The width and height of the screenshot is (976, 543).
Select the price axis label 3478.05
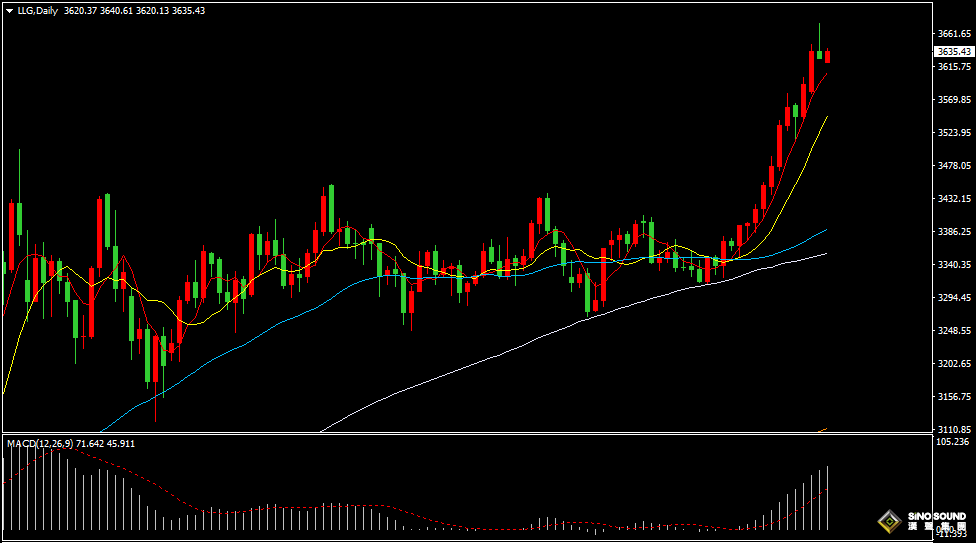(x=954, y=166)
